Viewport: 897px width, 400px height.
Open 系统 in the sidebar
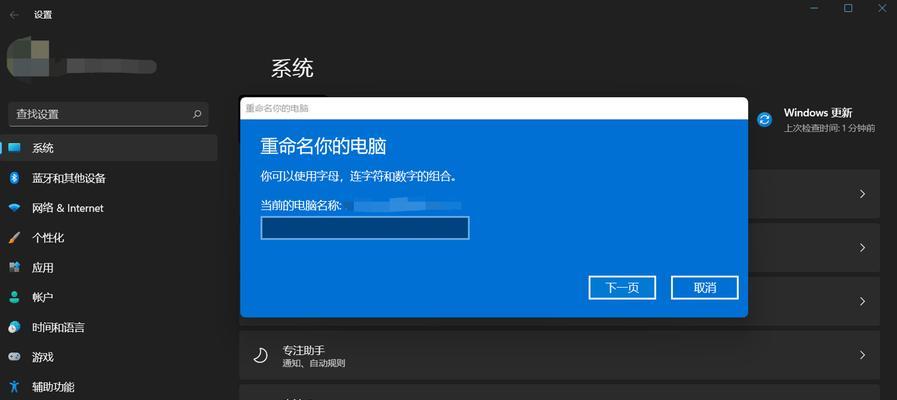[x=109, y=148]
